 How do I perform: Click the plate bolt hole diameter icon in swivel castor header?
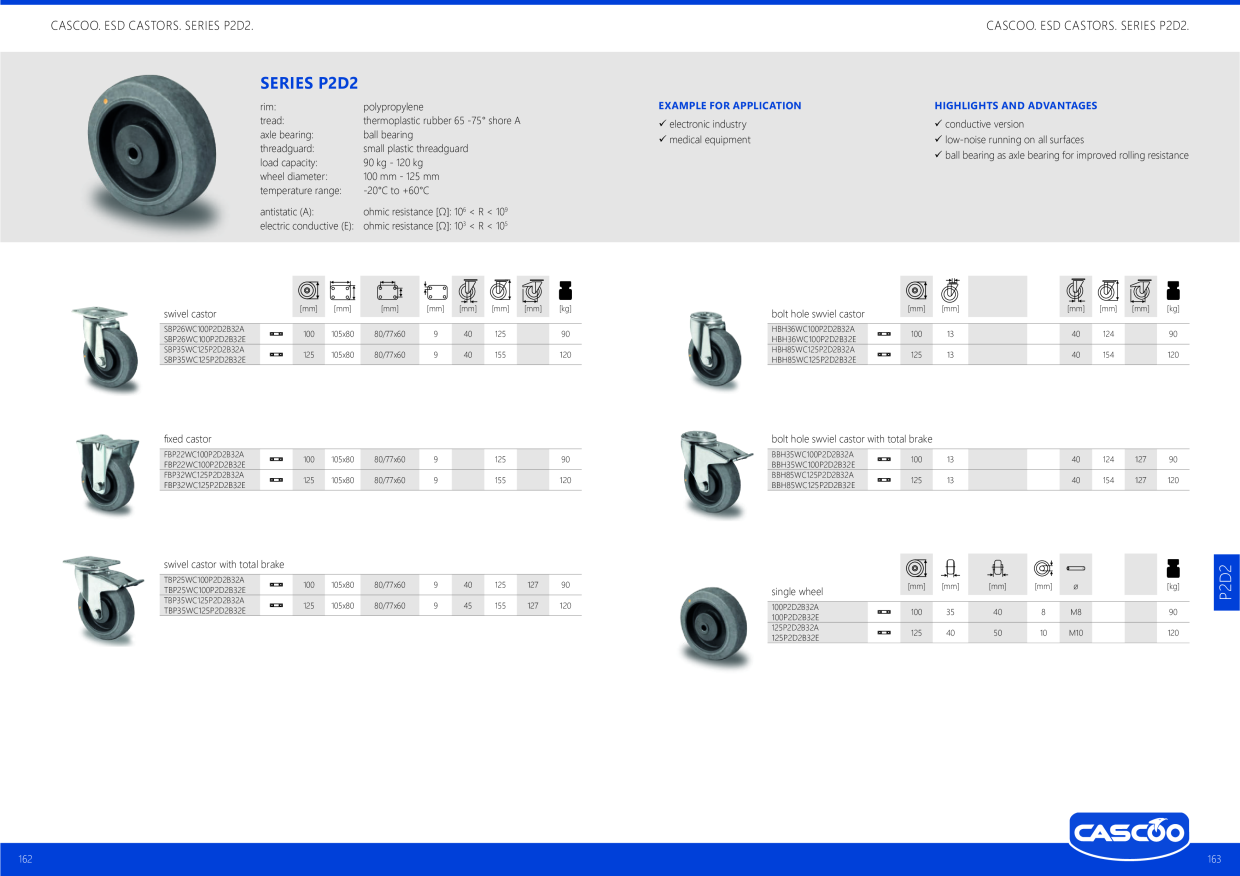(x=435, y=290)
